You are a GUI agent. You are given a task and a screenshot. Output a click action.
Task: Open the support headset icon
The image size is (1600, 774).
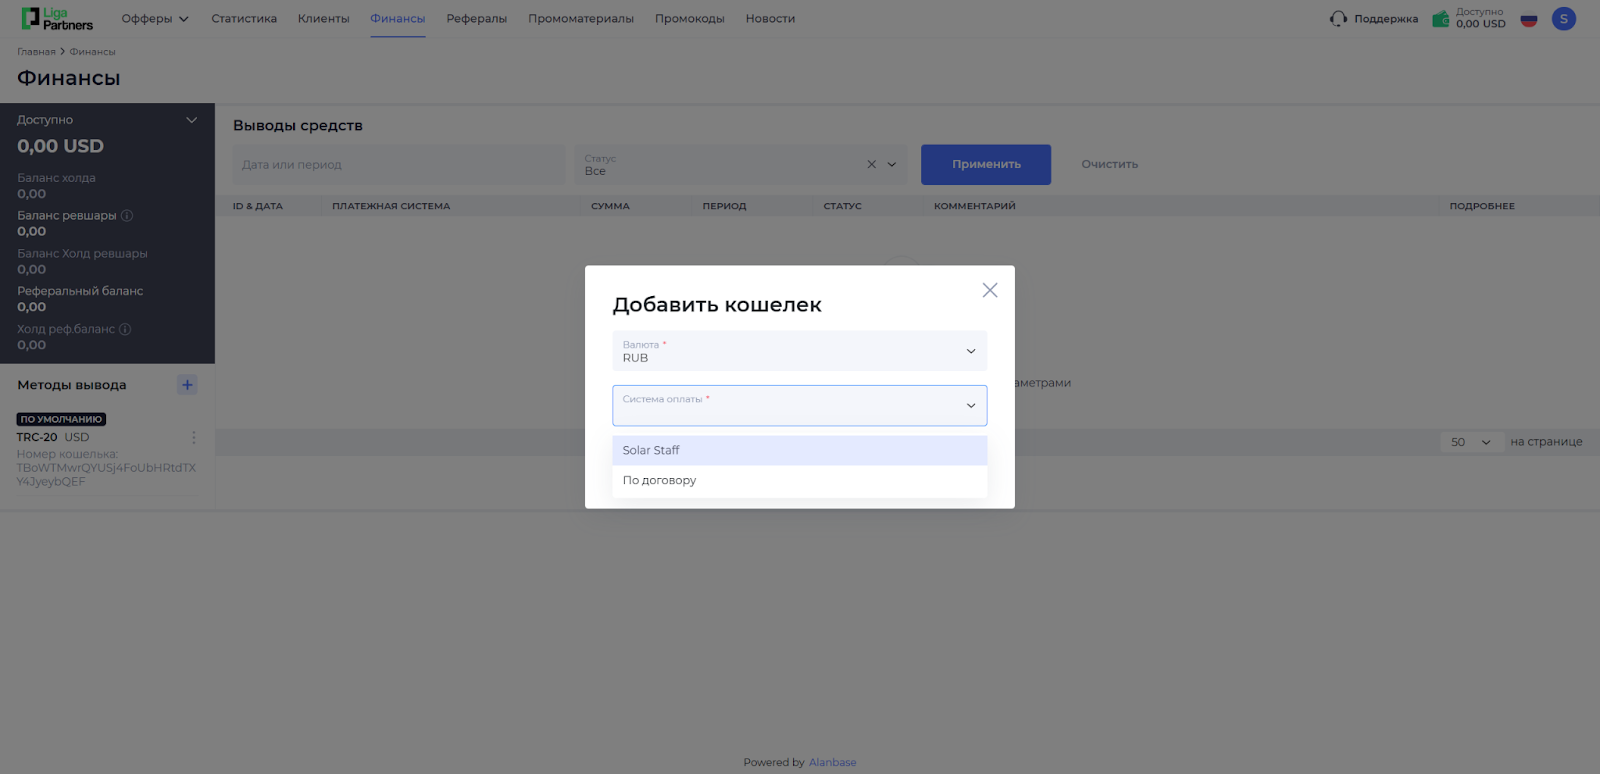pyautogui.click(x=1338, y=18)
